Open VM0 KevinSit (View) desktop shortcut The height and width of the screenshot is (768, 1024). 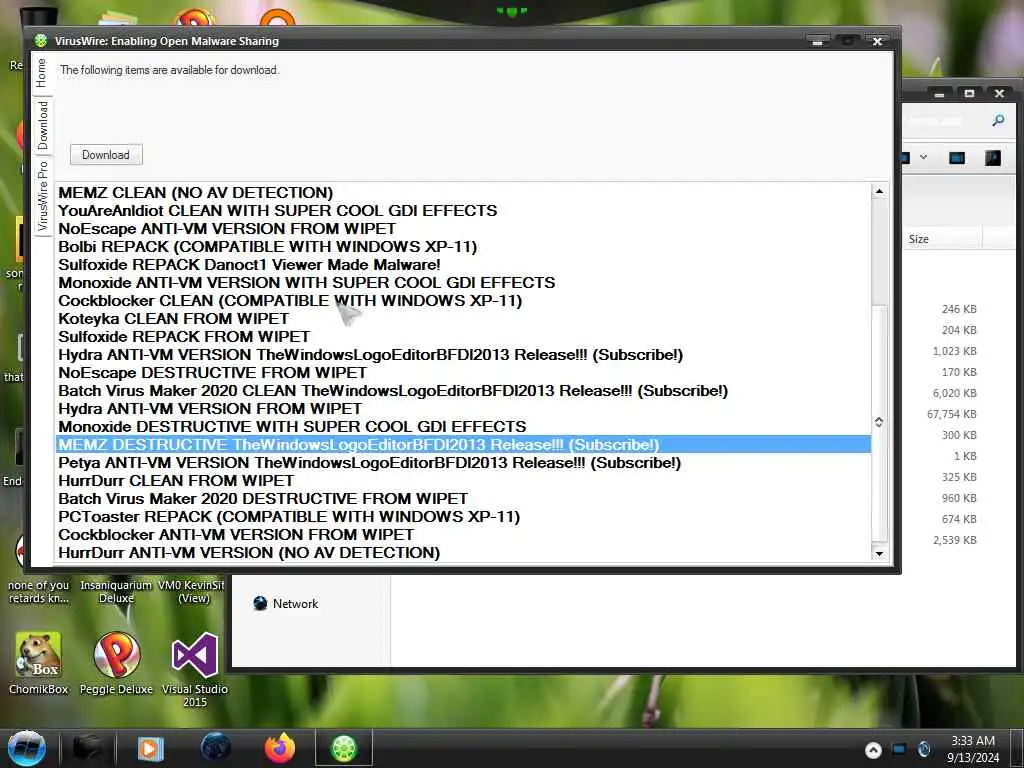click(193, 591)
